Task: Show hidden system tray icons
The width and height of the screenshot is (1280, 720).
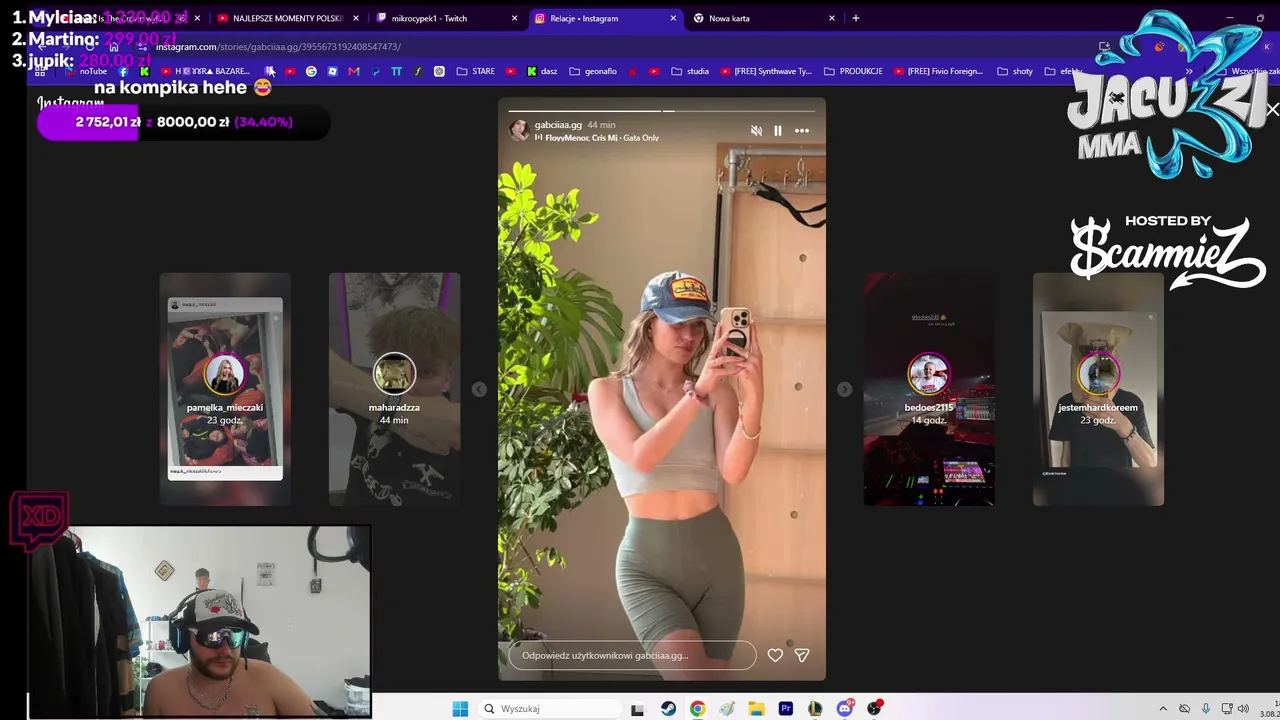Action: tap(1163, 709)
